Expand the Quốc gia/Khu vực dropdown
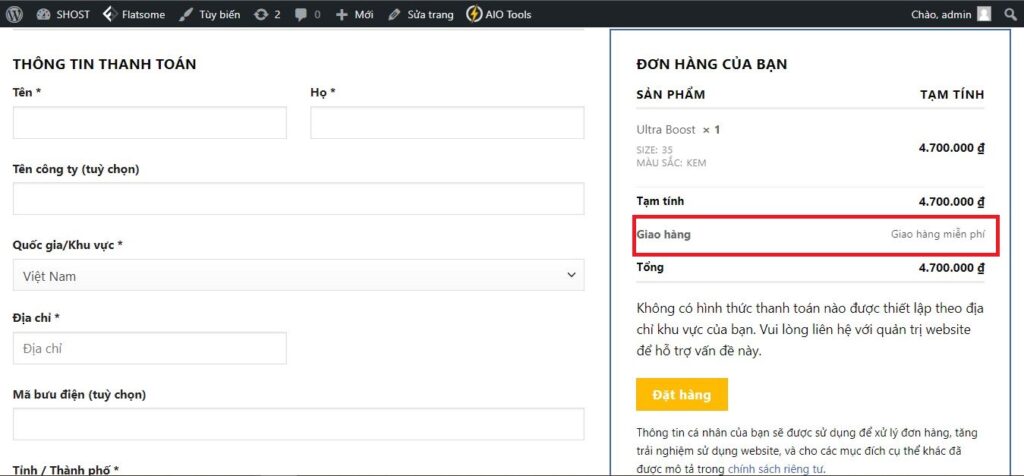Image resolution: width=1024 pixels, height=476 pixels. coord(298,275)
